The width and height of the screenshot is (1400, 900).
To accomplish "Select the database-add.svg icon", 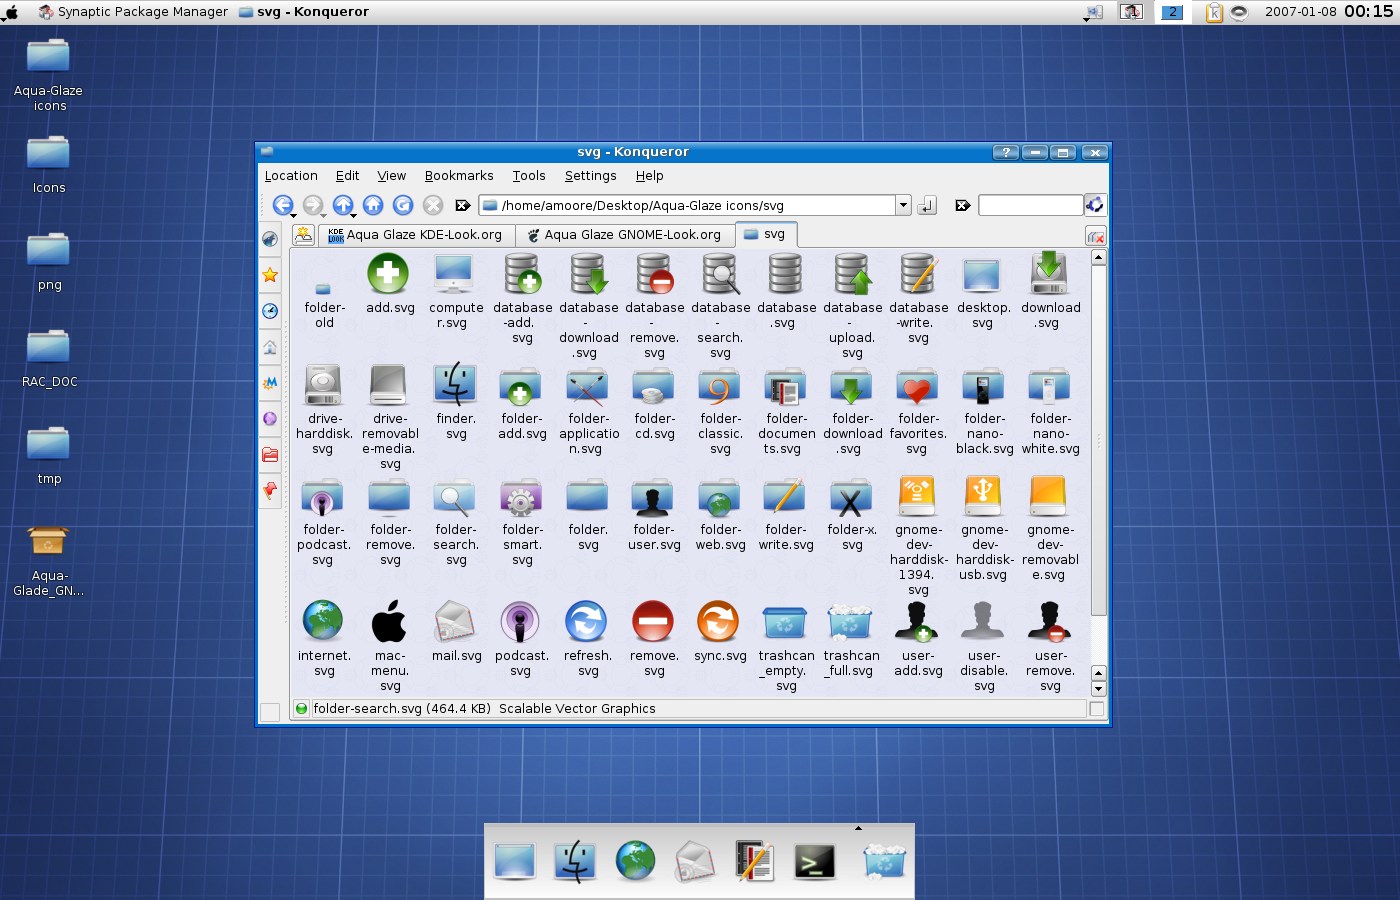I will click(521, 273).
